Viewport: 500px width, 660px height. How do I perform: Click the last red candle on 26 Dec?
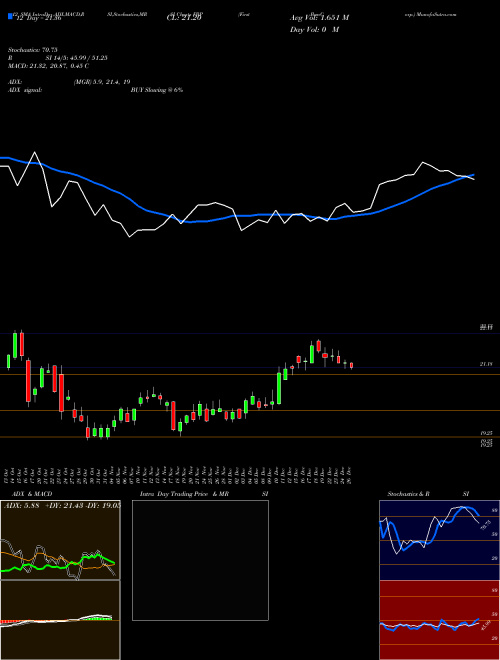click(351, 365)
